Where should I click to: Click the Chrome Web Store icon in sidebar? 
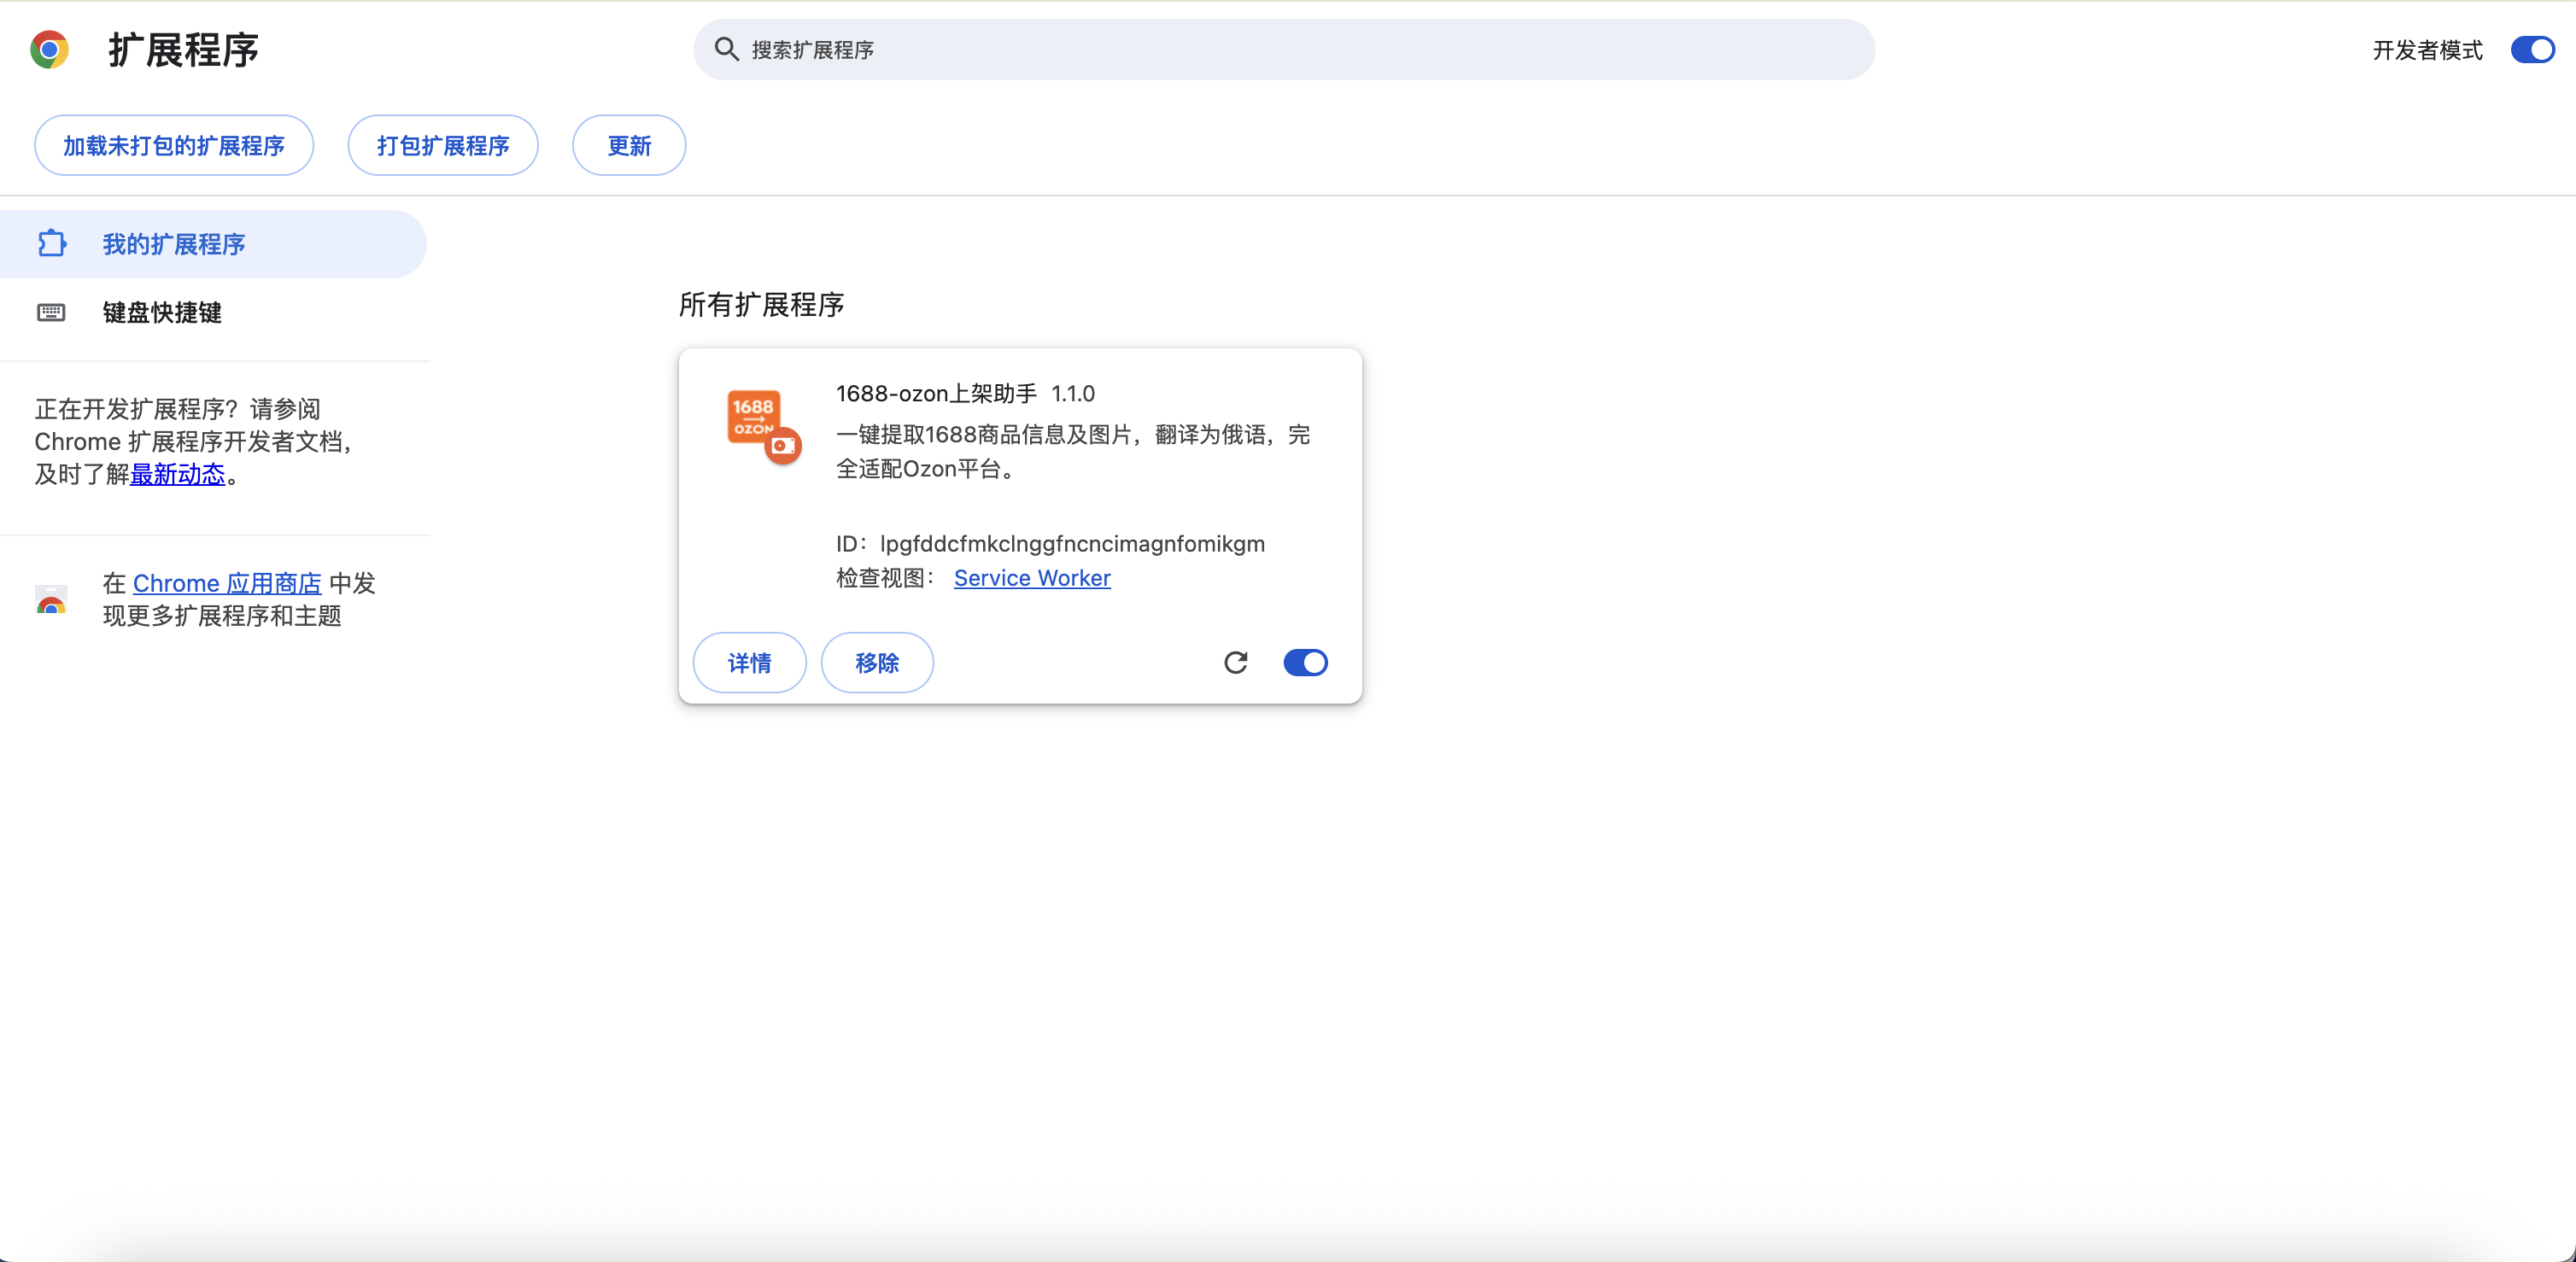coord(50,600)
